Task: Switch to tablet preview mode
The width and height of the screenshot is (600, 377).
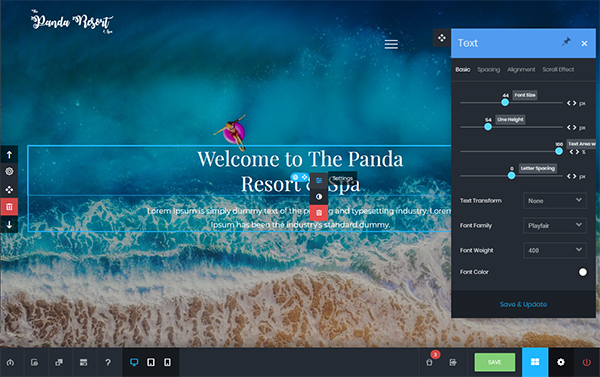Action: [151, 362]
